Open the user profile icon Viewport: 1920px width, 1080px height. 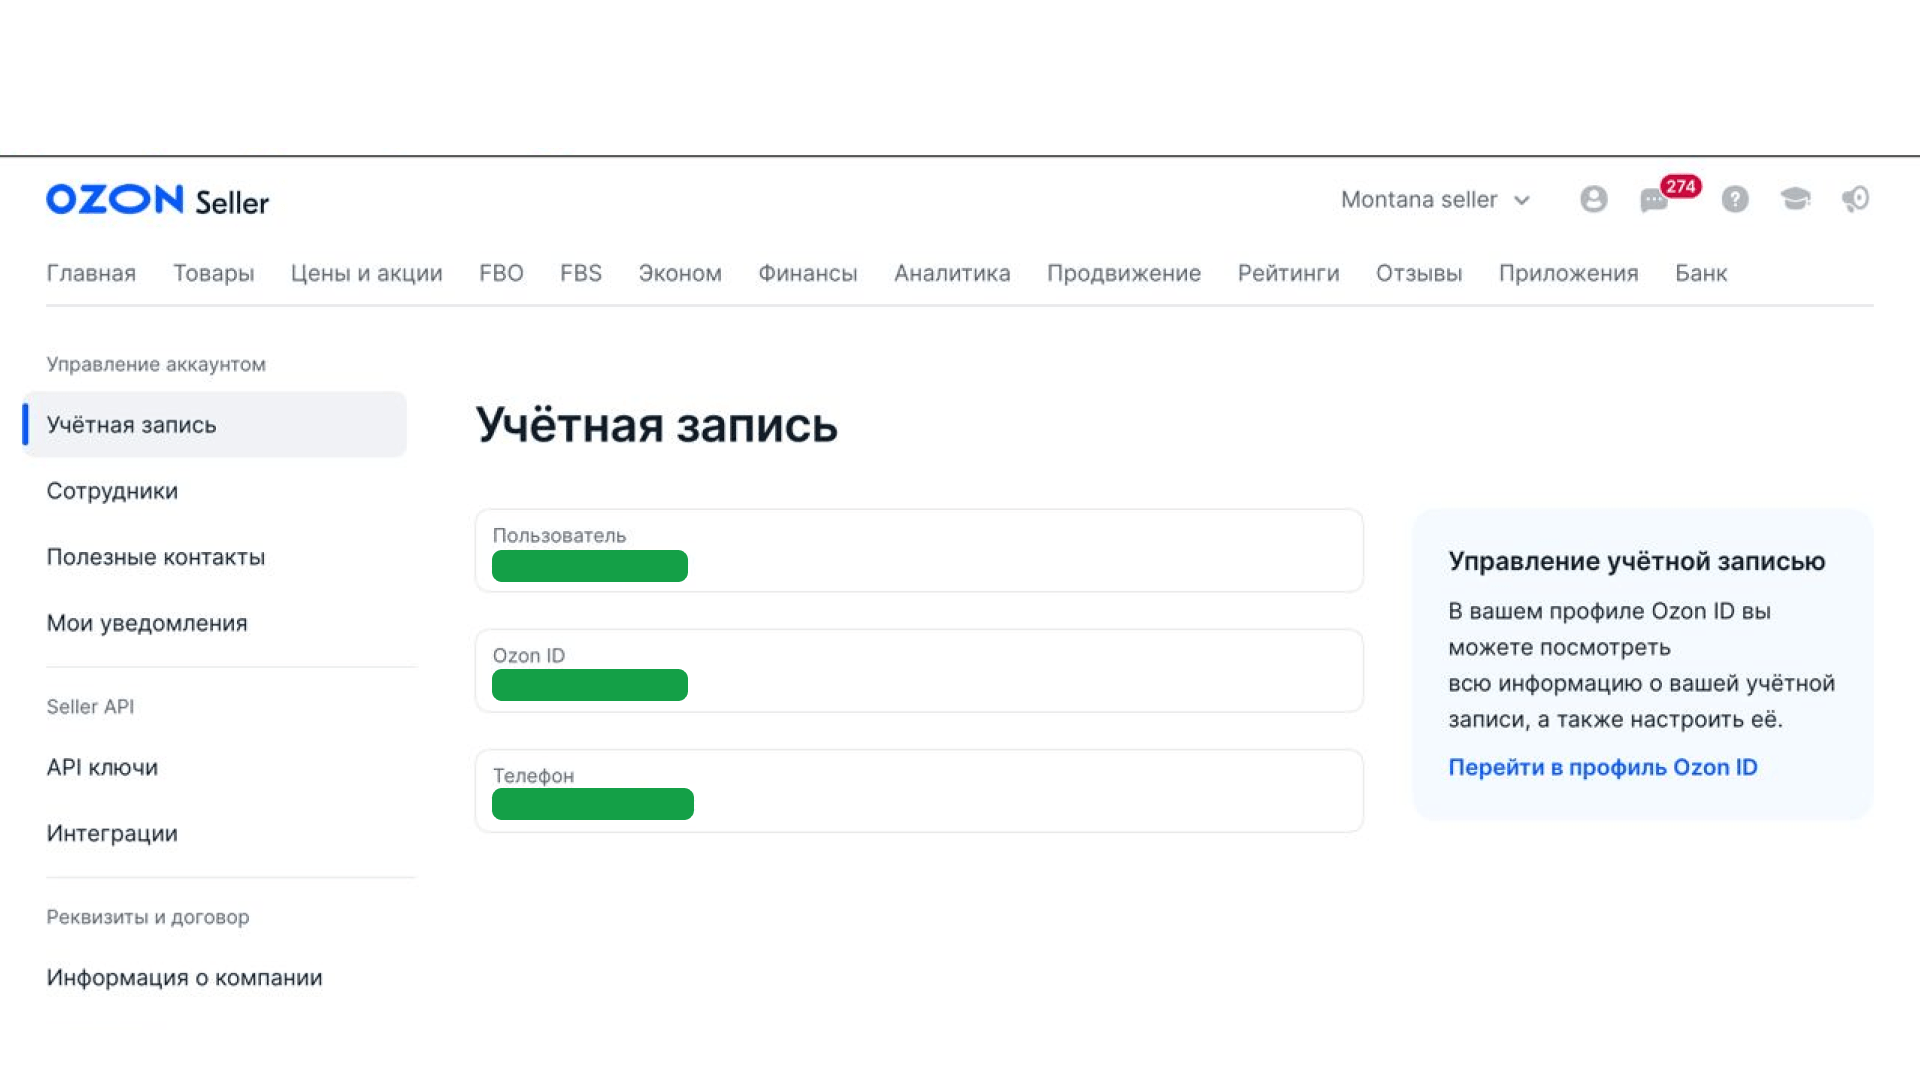point(1594,199)
